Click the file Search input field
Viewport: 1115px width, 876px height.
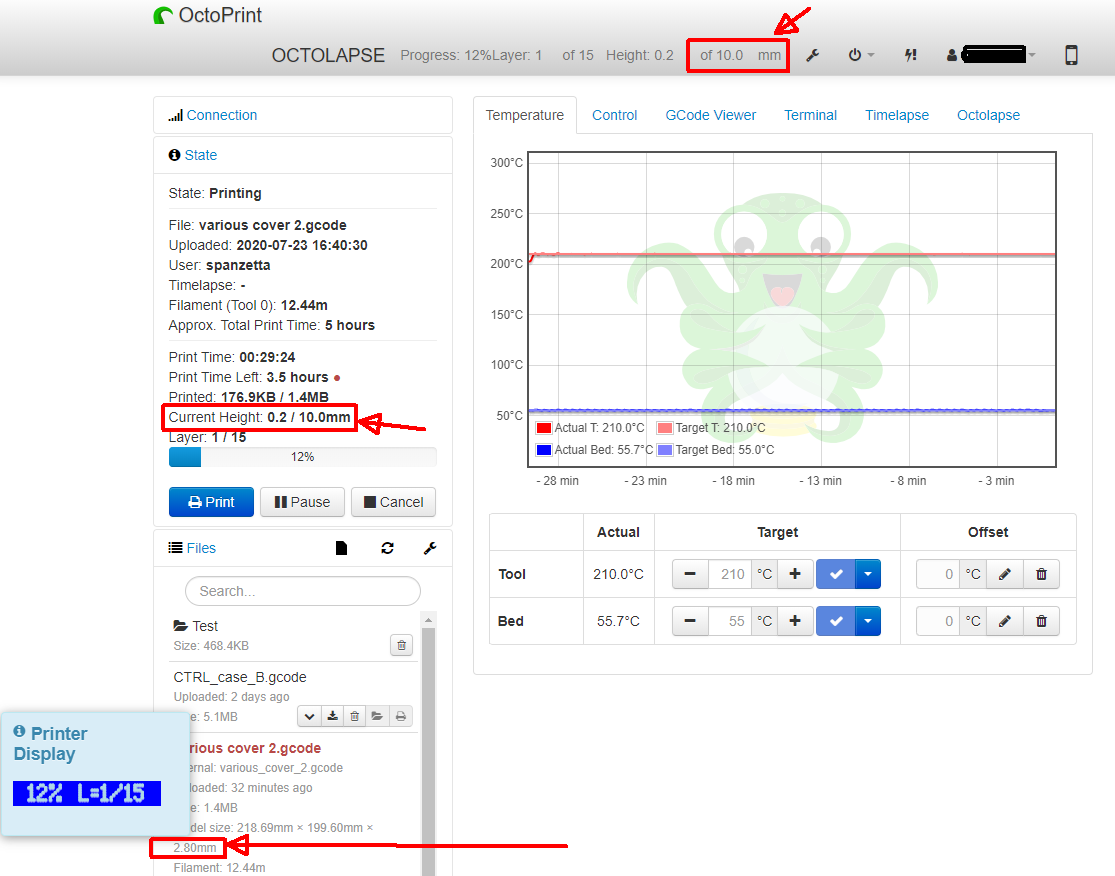302,591
